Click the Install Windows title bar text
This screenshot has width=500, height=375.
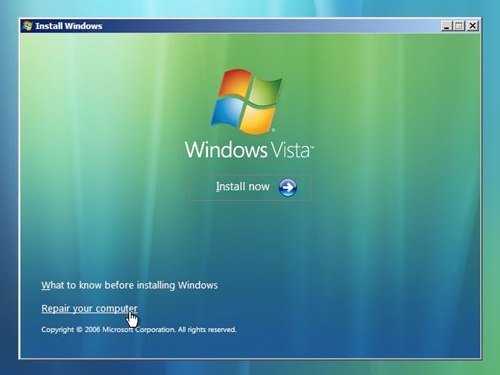pyautogui.click(x=69, y=26)
